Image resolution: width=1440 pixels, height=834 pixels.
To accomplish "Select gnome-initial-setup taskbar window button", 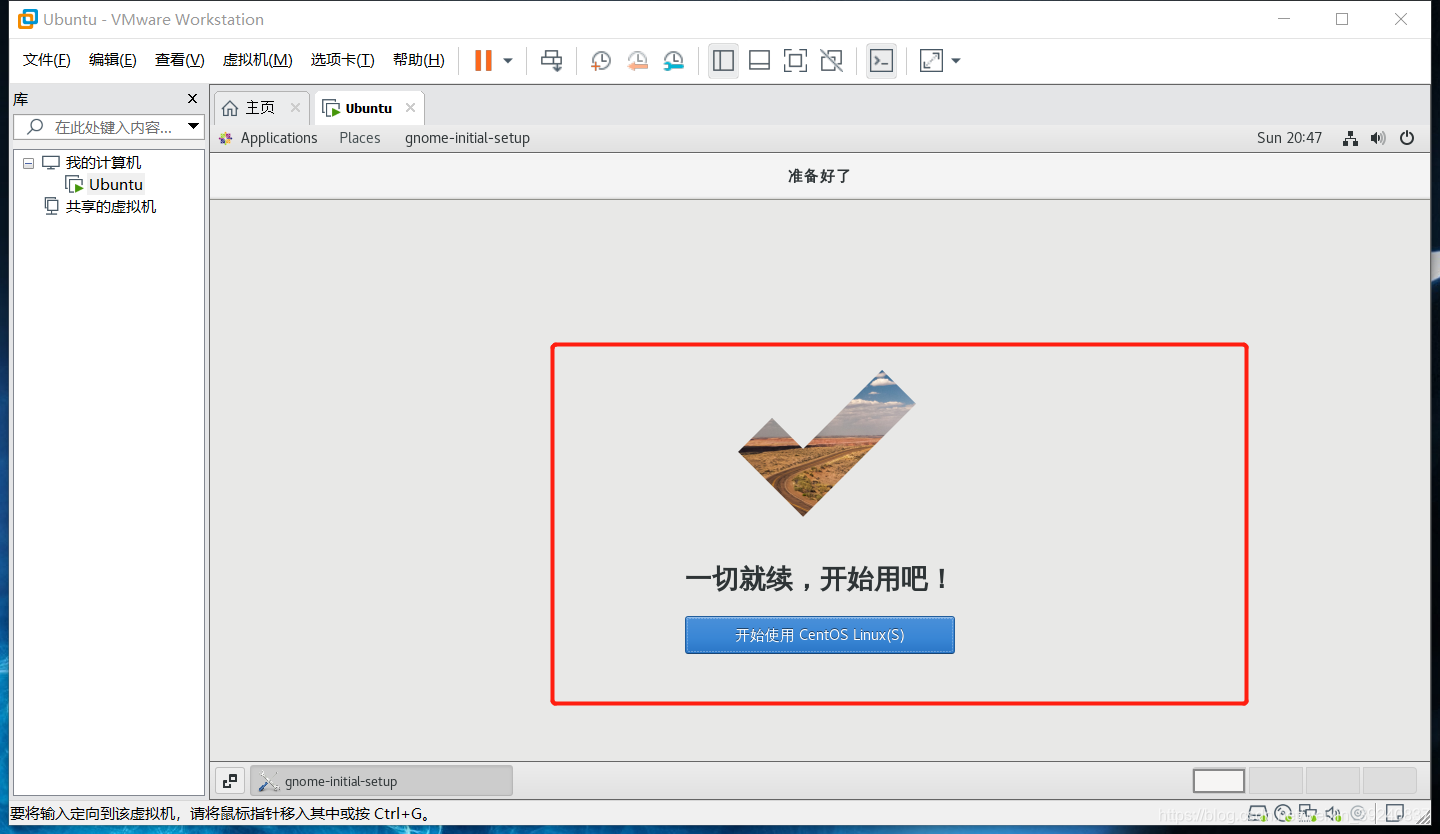I will [x=381, y=781].
